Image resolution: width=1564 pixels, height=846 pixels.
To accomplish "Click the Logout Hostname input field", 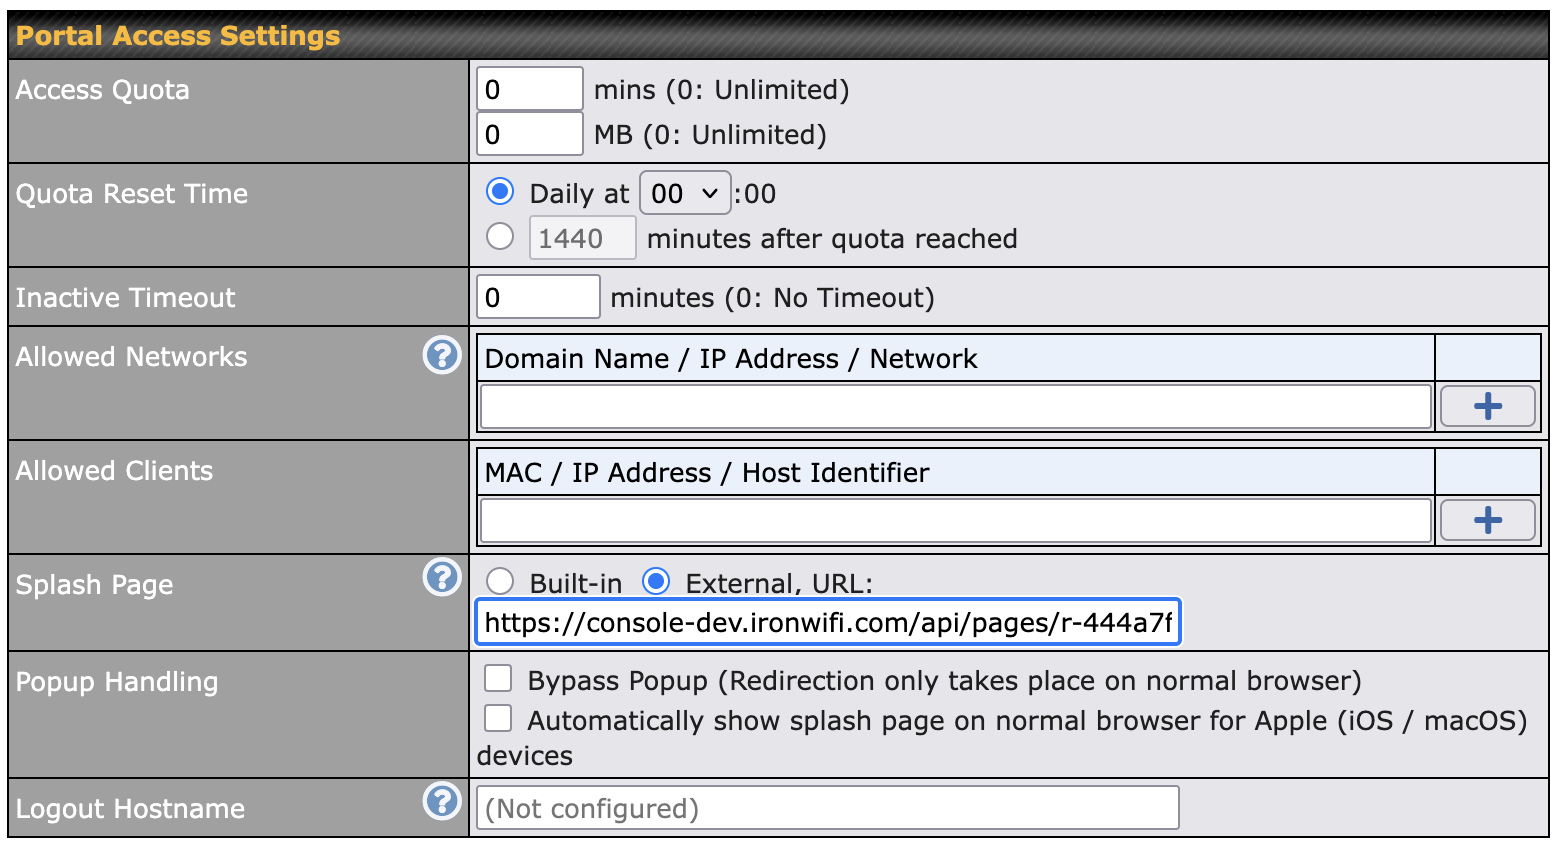I will (x=828, y=808).
